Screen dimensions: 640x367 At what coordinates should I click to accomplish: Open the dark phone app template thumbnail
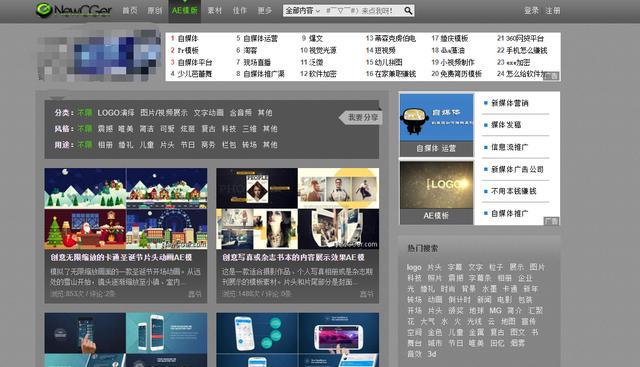pos(126,340)
